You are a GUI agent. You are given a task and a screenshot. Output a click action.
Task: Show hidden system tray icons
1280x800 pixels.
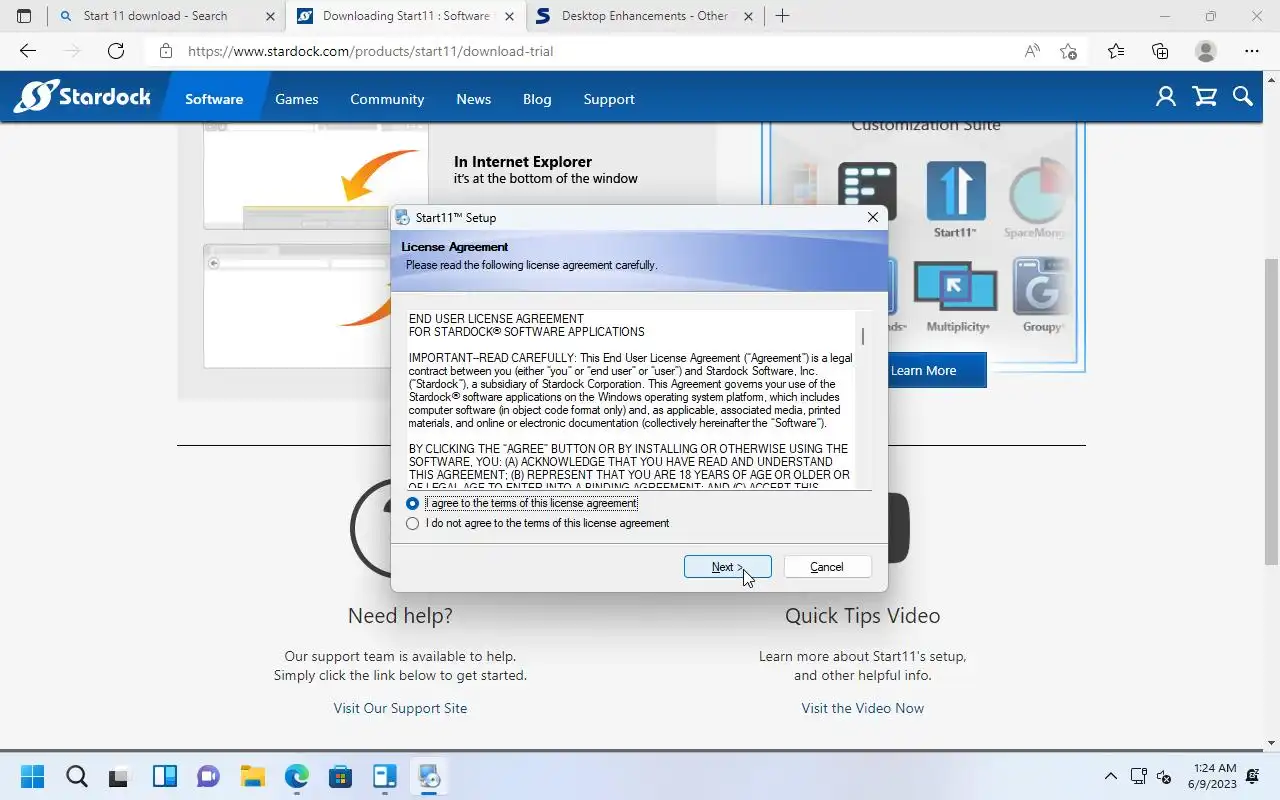pyautogui.click(x=1110, y=776)
